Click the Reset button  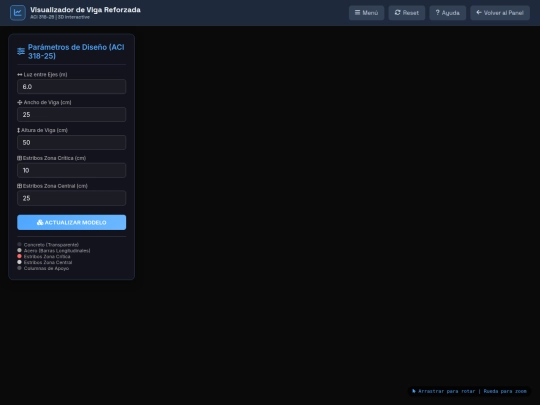tap(407, 13)
